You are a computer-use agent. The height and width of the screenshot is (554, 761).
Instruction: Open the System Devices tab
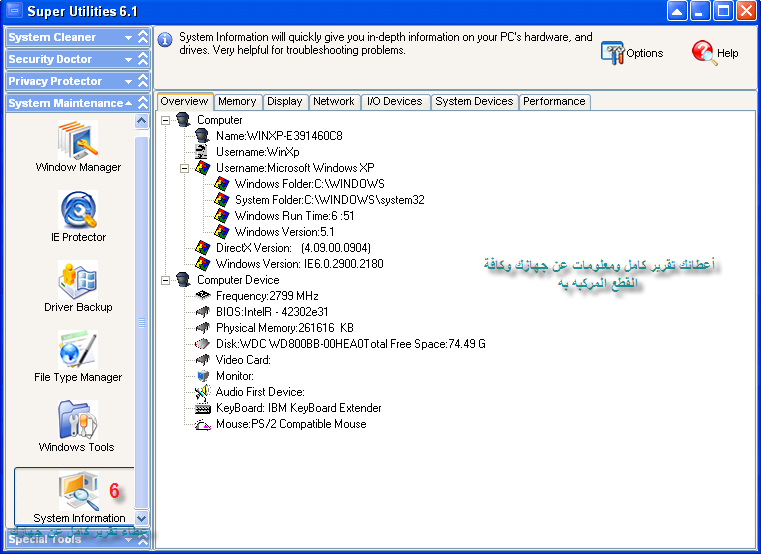point(474,101)
